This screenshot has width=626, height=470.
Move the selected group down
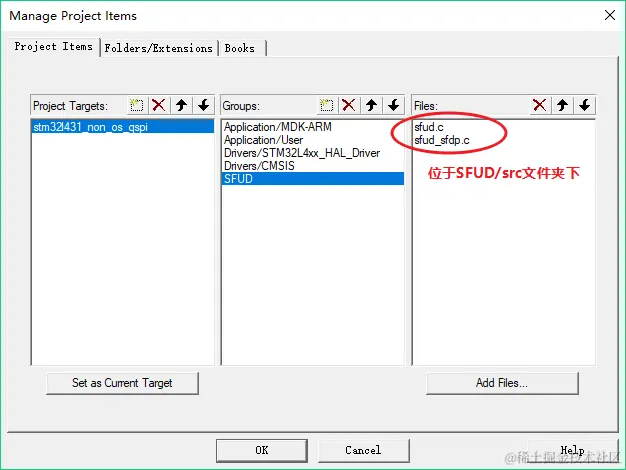(x=394, y=105)
